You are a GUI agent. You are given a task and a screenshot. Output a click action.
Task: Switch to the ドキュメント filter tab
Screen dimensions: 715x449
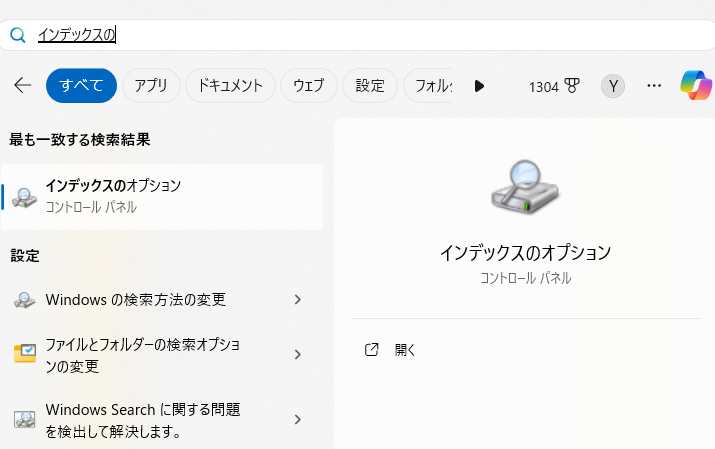[230, 86]
